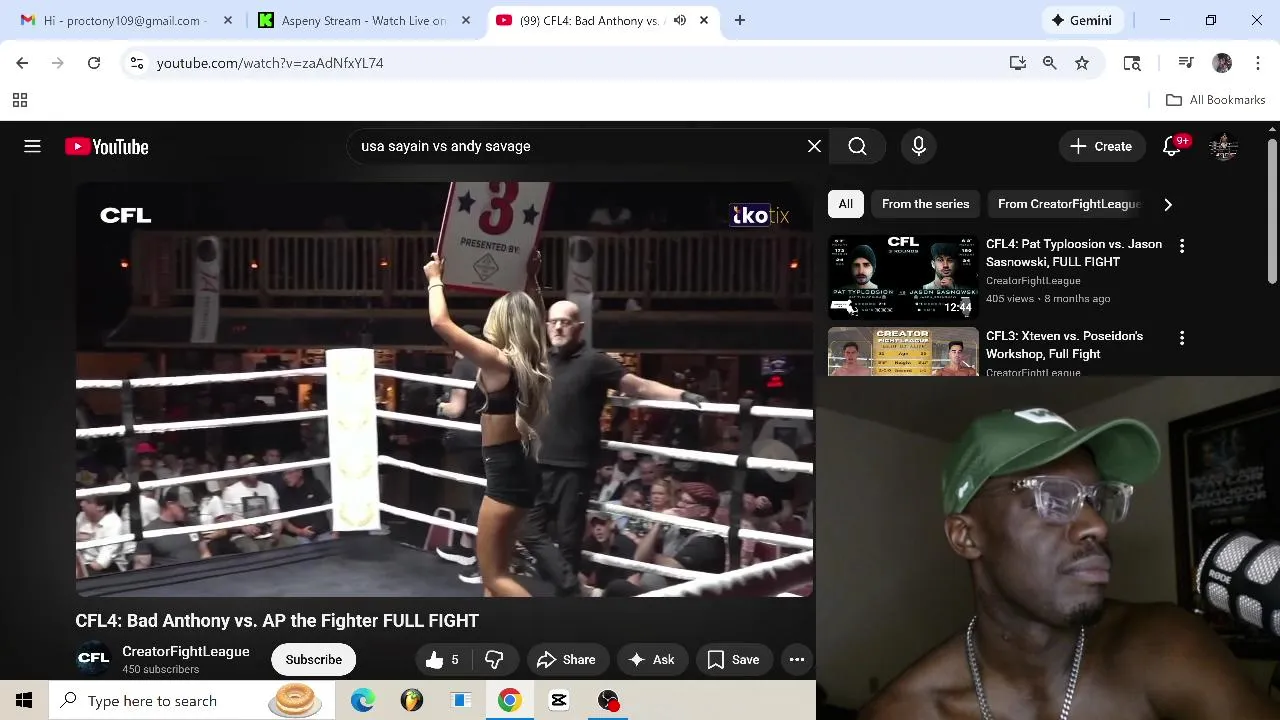Bookmark this page with star
This screenshot has width=1280, height=720.
coord(1082,63)
